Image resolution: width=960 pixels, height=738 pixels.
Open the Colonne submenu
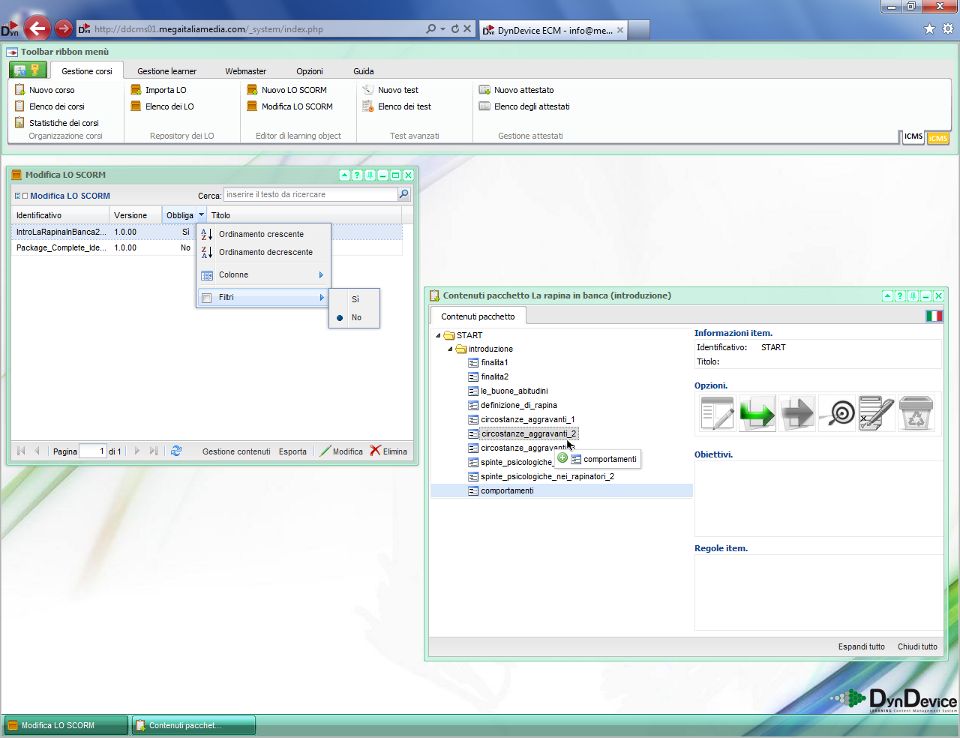click(234, 274)
